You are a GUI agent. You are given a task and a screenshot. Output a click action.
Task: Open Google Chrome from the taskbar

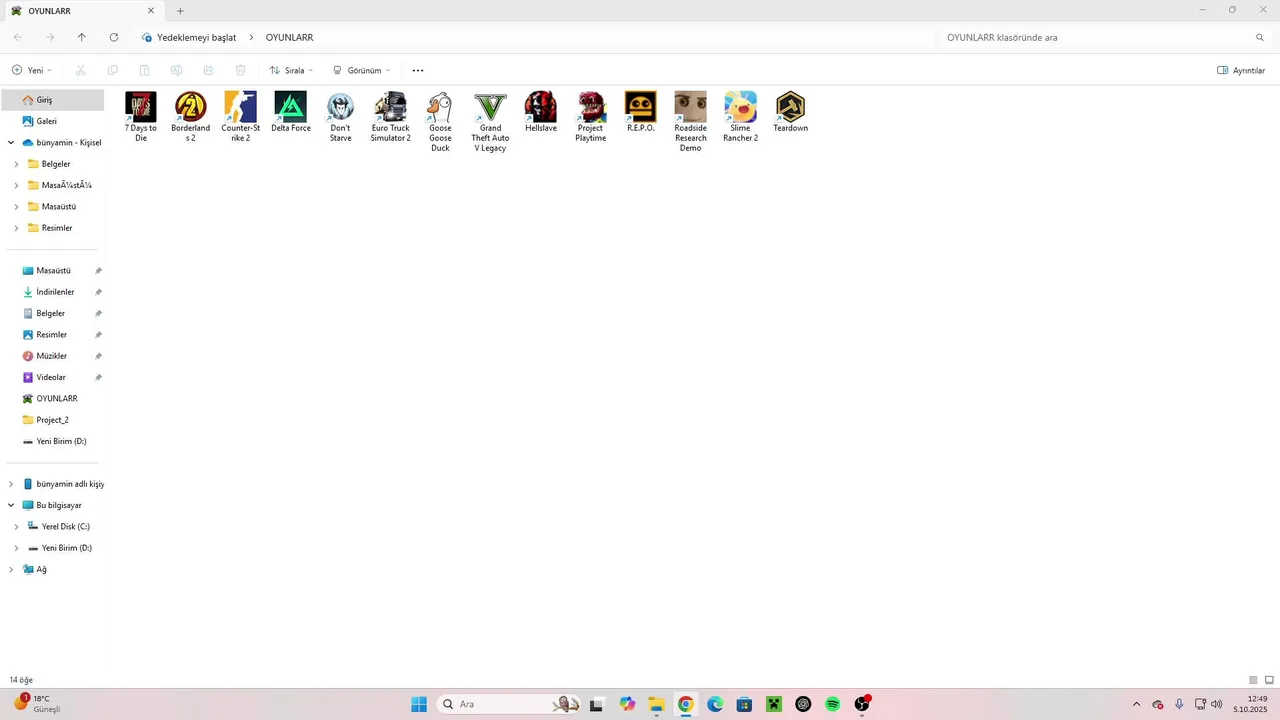tap(685, 704)
